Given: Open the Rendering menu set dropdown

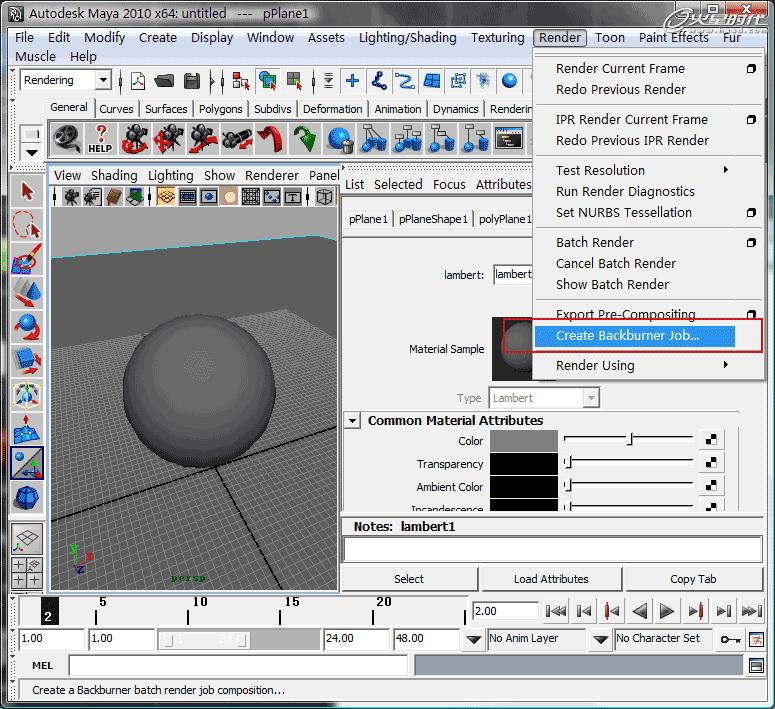Looking at the screenshot, I should pos(103,80).
